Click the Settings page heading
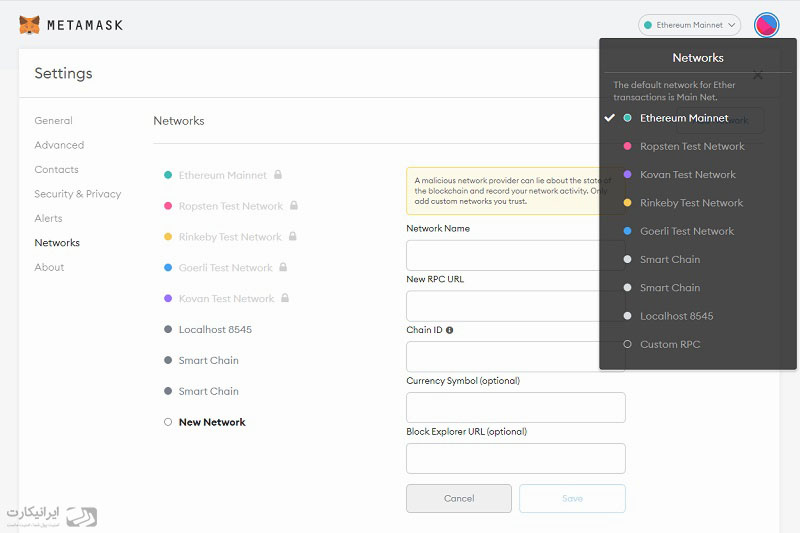The height and width of the screenshot is (533, 800). pos(63,73)
